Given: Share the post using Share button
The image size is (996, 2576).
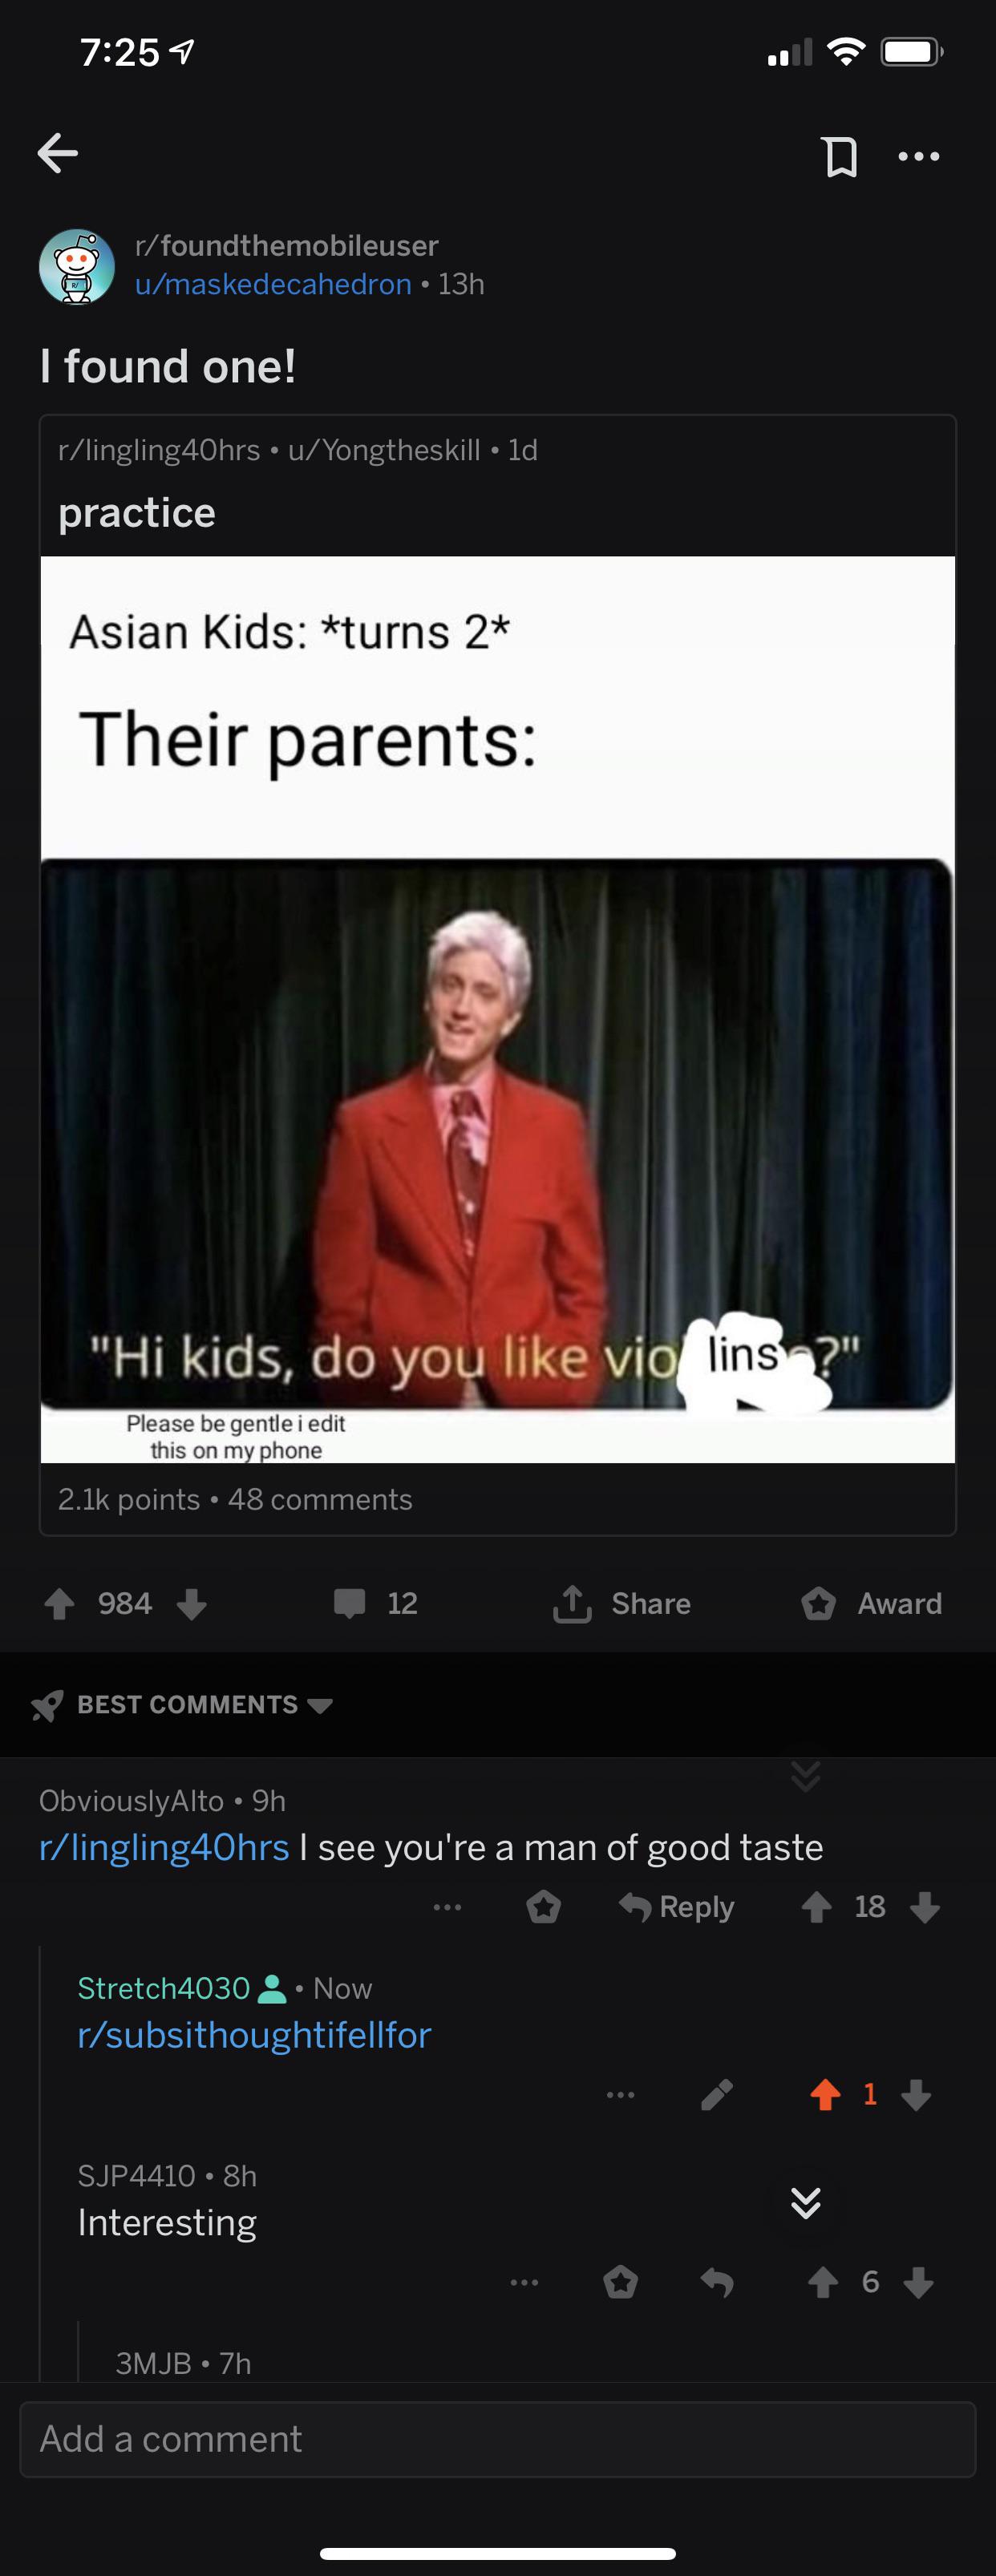Looking at the screenshot, I should [621, 1603].
